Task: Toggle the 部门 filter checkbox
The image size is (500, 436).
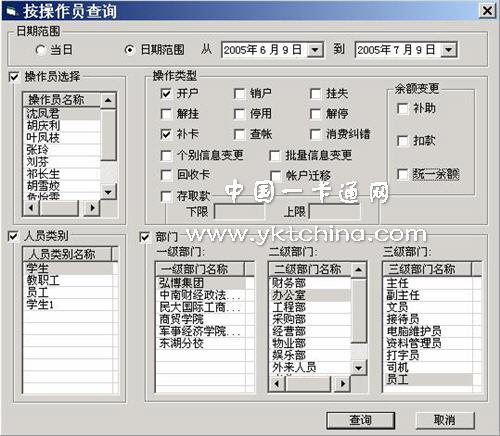Action: click(145, 237)
